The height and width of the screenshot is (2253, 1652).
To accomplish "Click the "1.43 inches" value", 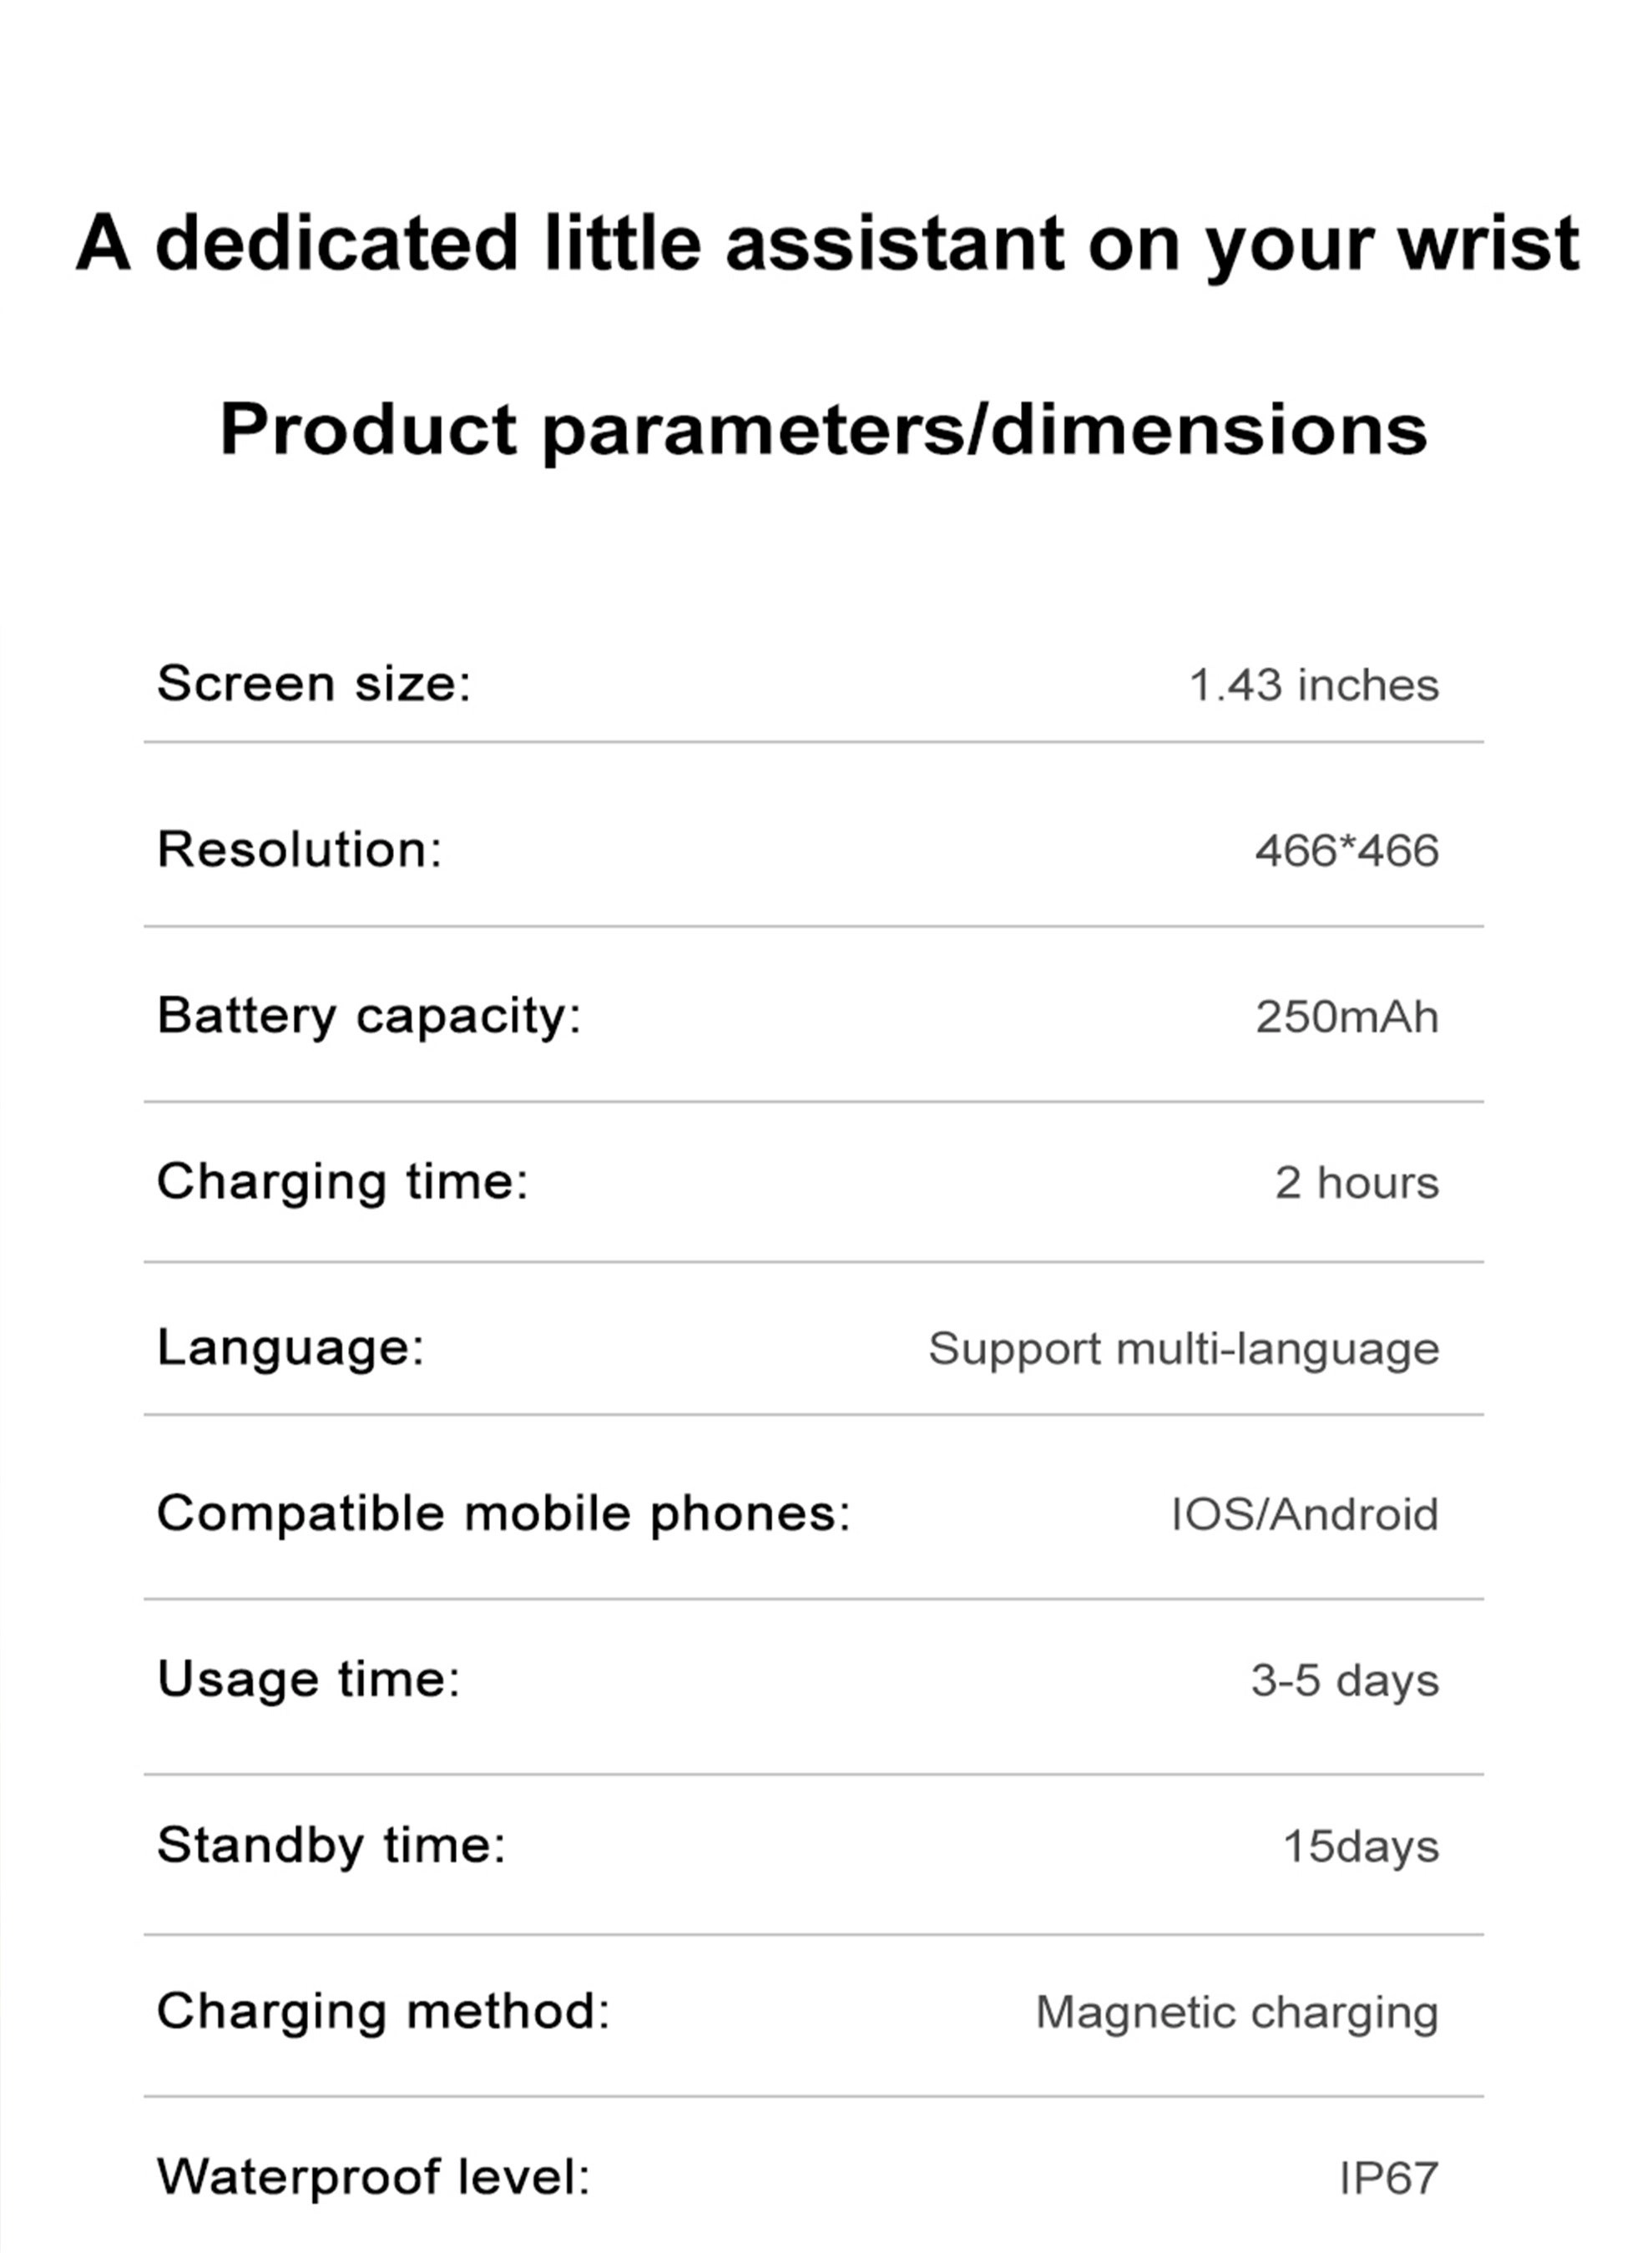I will click(x=1313, y=686).
